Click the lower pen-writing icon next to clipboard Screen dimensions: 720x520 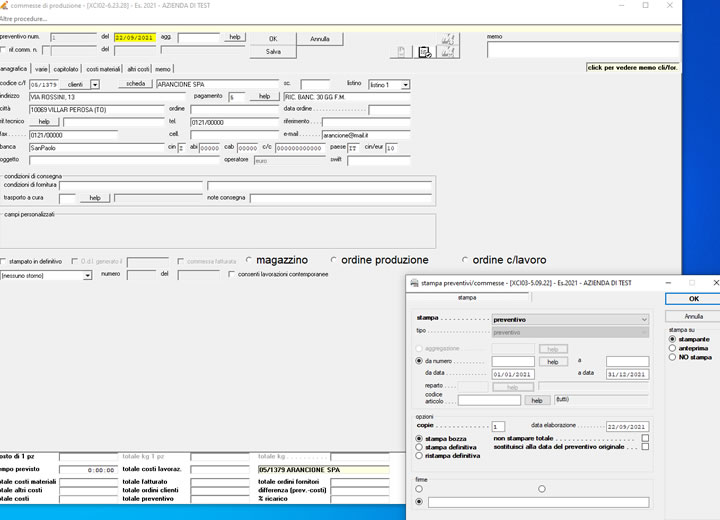tap(448, 52)
